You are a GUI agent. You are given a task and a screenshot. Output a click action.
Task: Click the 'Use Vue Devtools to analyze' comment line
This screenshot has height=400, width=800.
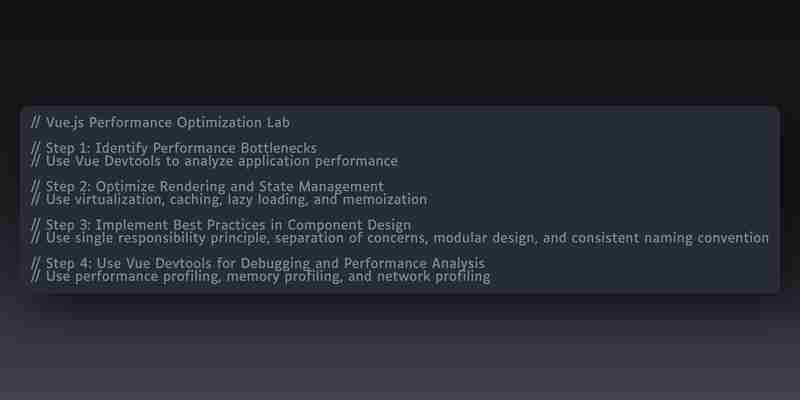coord(214,161)
